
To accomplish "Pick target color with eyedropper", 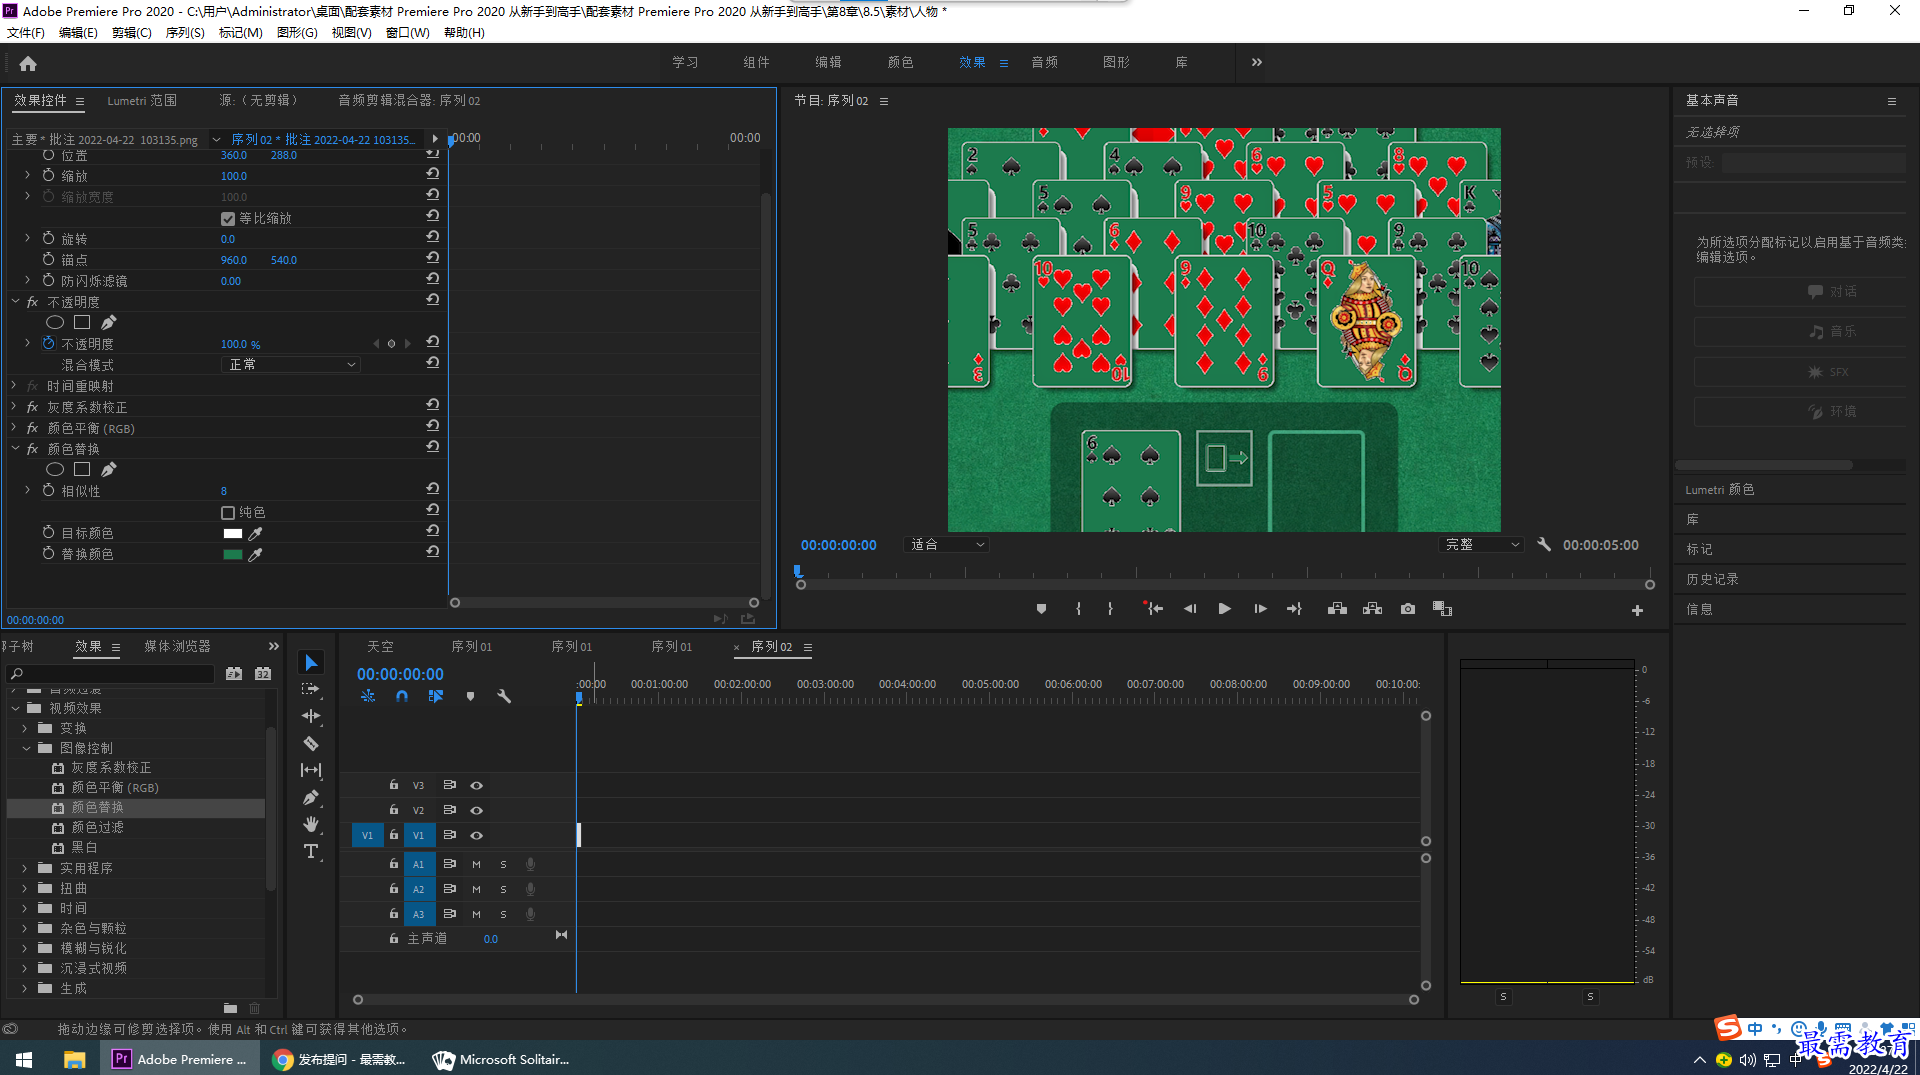I will click(x=256, y=534).
